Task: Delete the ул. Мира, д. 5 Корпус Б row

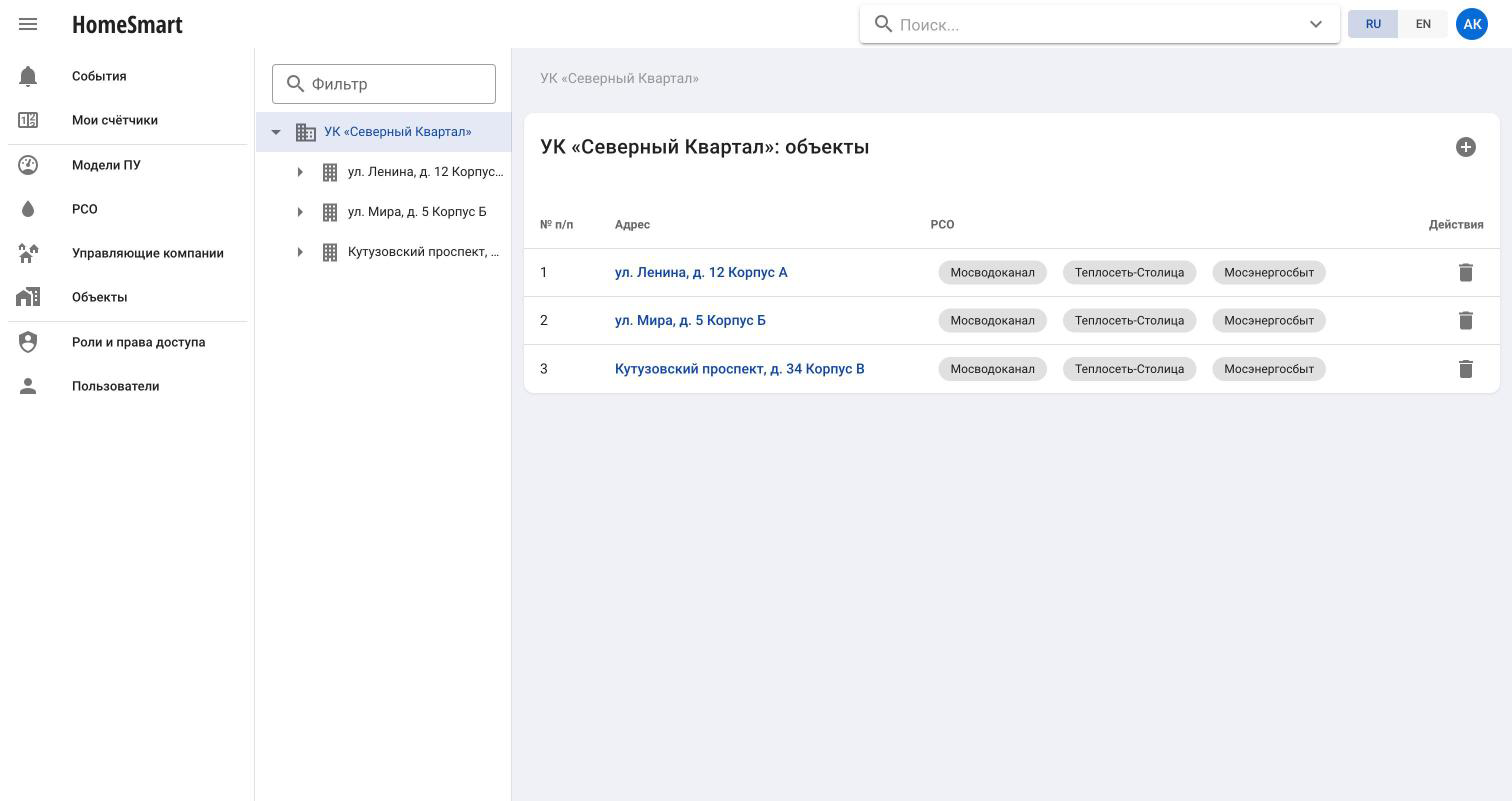Action: coord(1466,320)
